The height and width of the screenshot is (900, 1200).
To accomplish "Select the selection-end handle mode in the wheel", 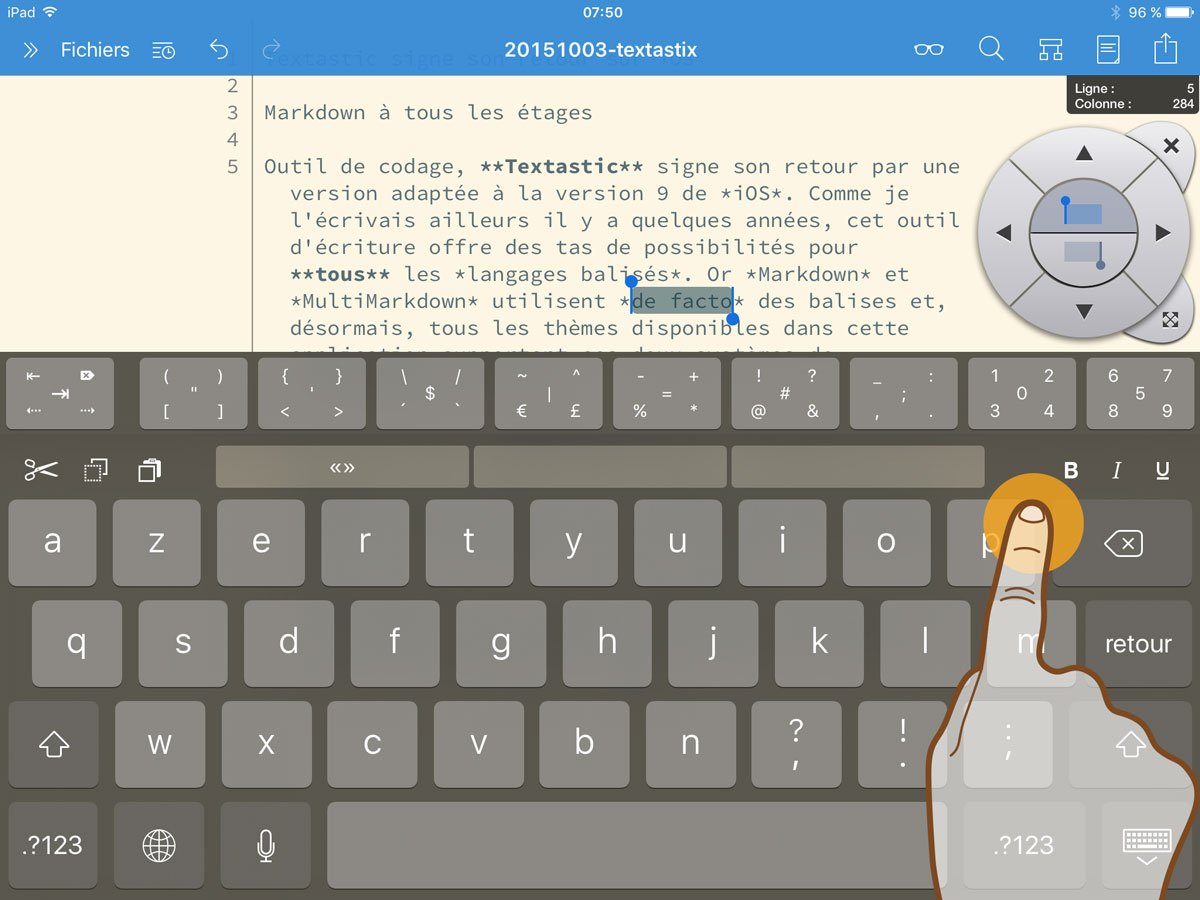I will click(x=1084, y=258).
